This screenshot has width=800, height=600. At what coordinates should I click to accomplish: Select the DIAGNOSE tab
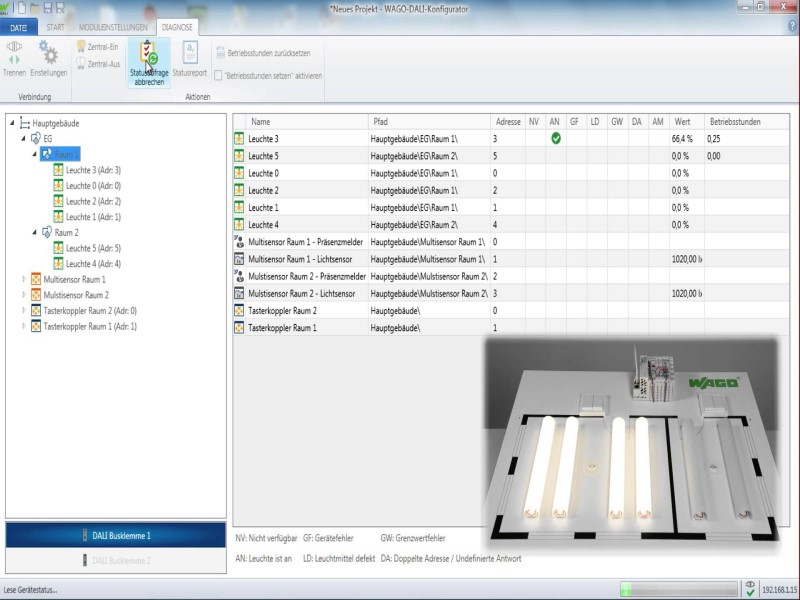[177, 28]
